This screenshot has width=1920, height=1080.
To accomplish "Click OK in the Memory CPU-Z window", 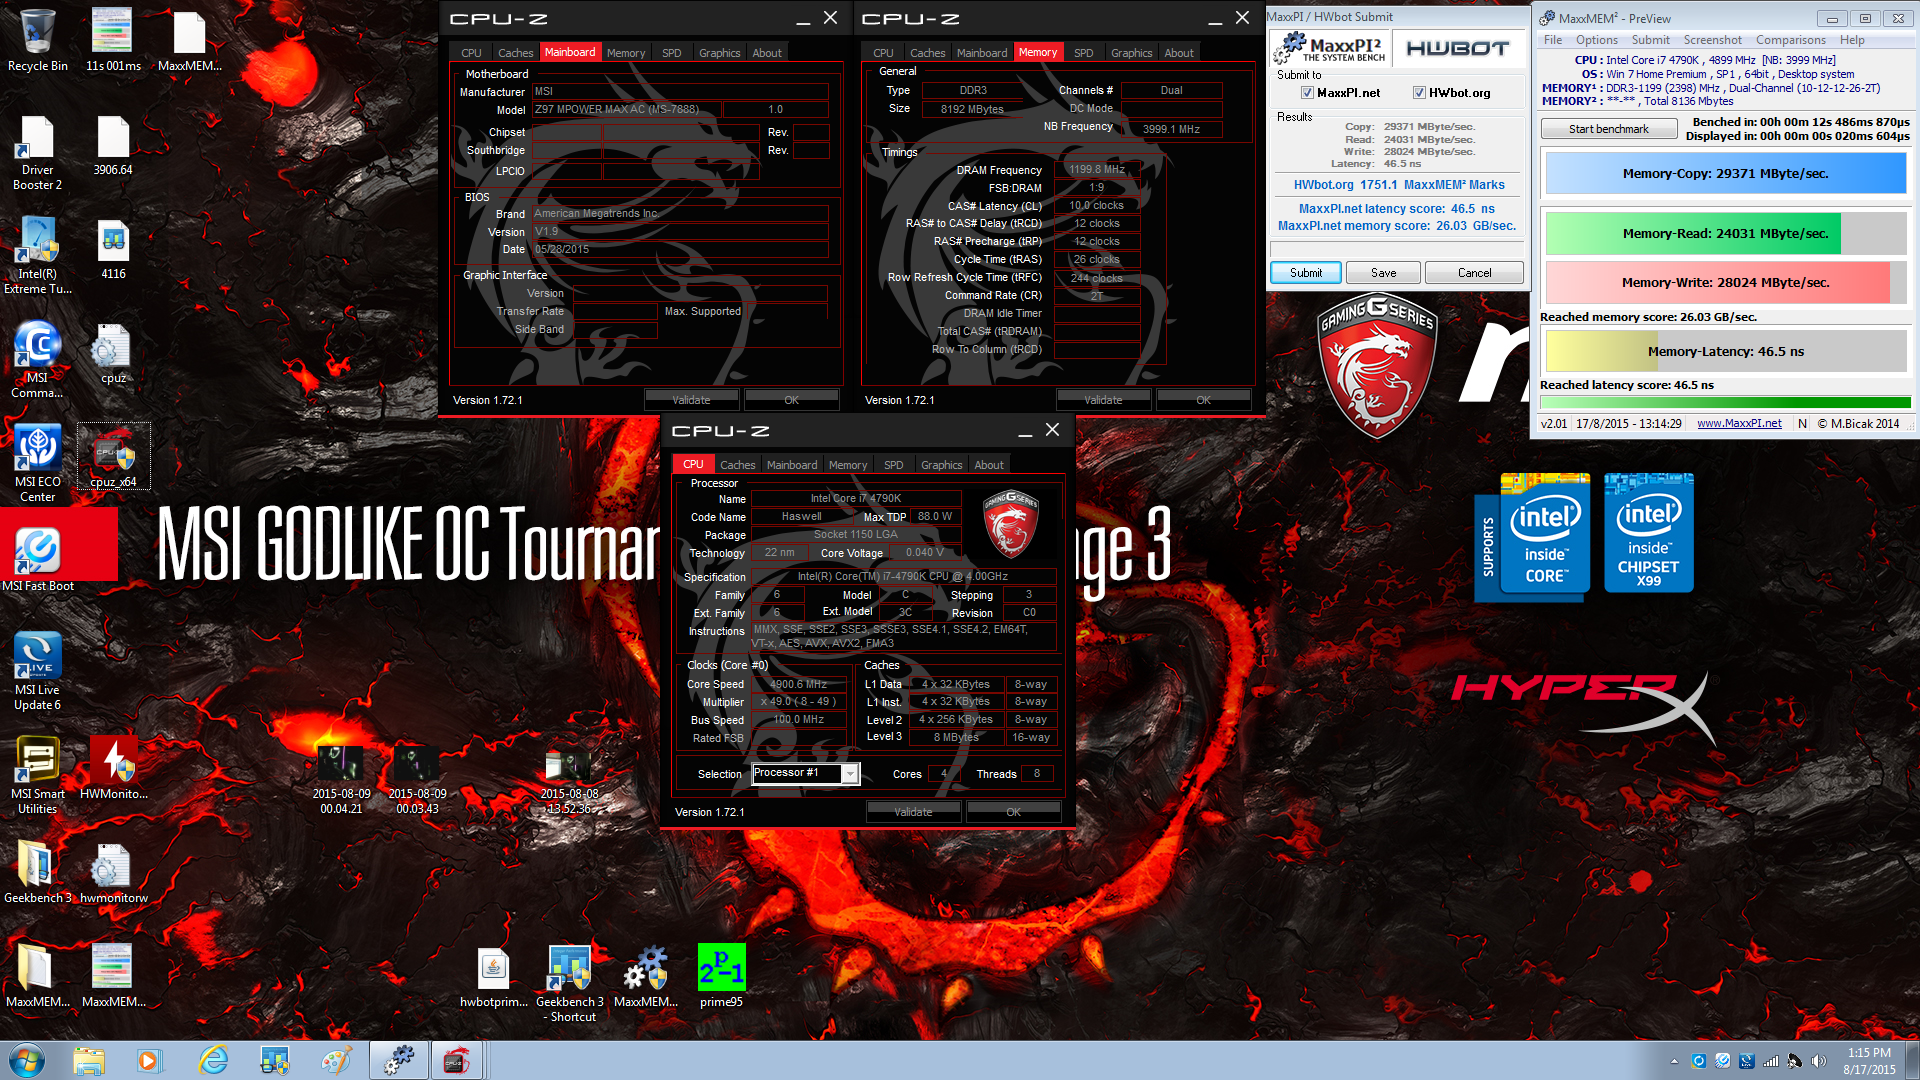I will (x=1203, y=400).
